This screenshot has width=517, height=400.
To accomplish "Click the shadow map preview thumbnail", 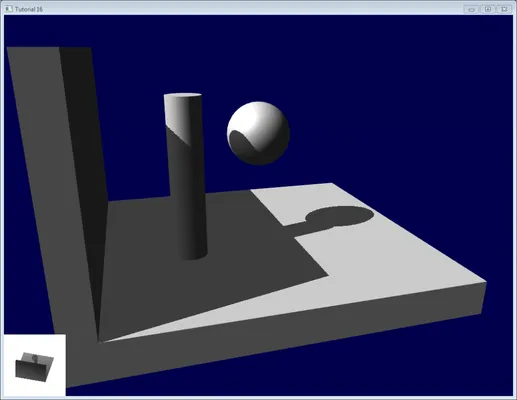I will coord(34,366).
